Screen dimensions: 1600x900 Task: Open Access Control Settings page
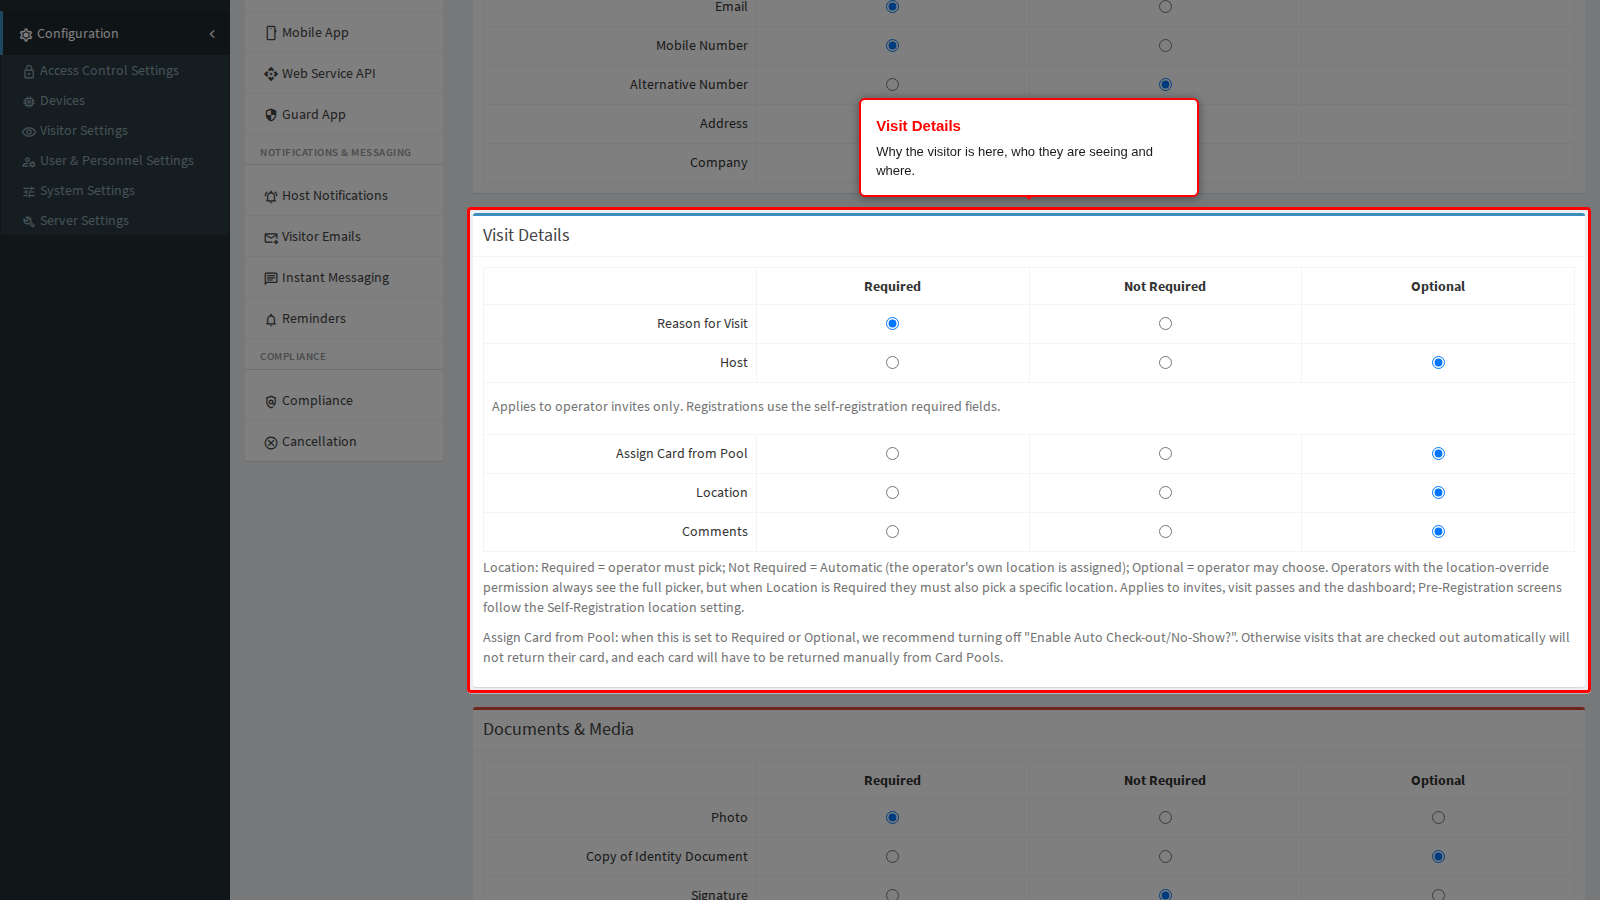[x=109, y=71]
